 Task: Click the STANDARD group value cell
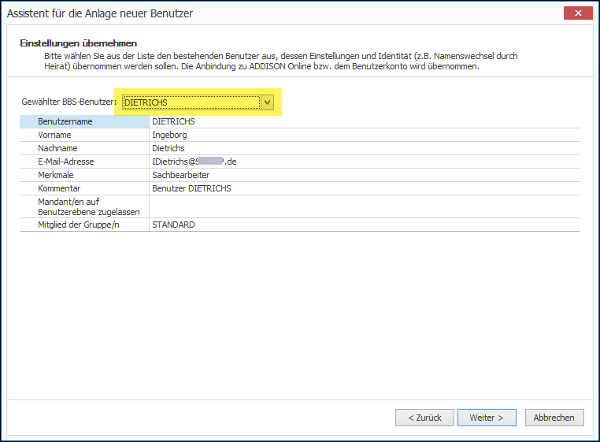[x=365, y=225]
